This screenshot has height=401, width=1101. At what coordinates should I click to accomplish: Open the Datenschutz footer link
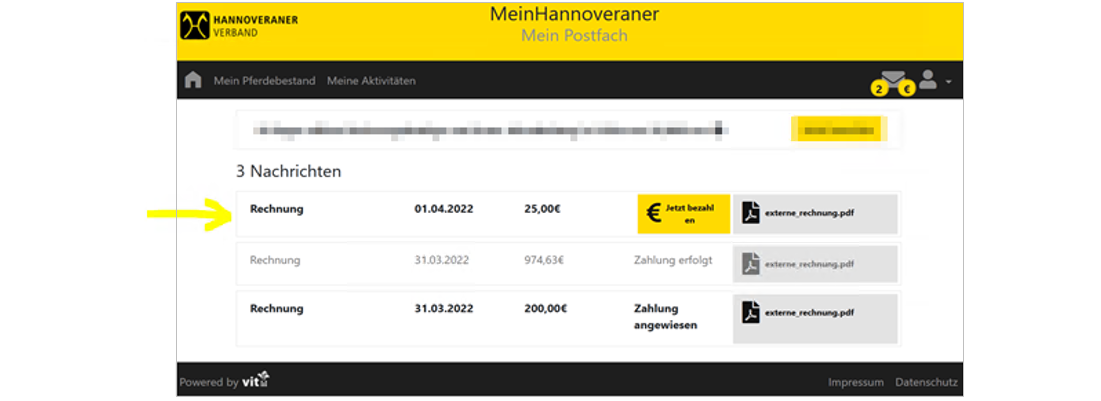(926, 383)
